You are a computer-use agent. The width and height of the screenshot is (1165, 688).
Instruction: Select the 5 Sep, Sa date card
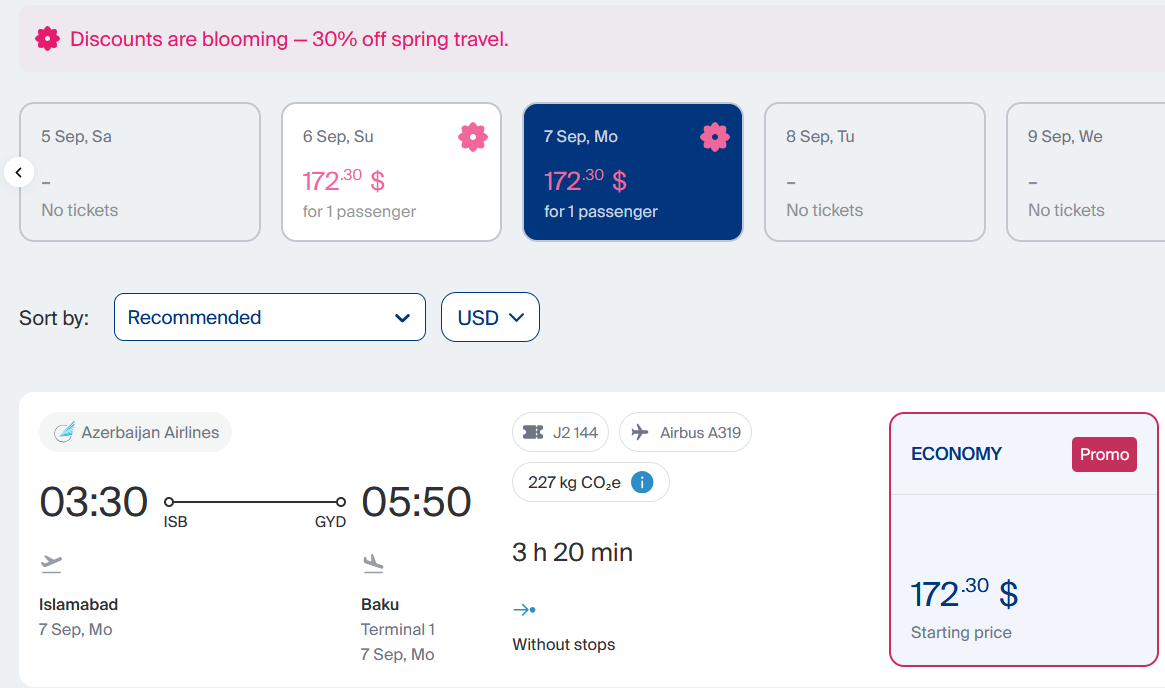click(x=140, y=172)
